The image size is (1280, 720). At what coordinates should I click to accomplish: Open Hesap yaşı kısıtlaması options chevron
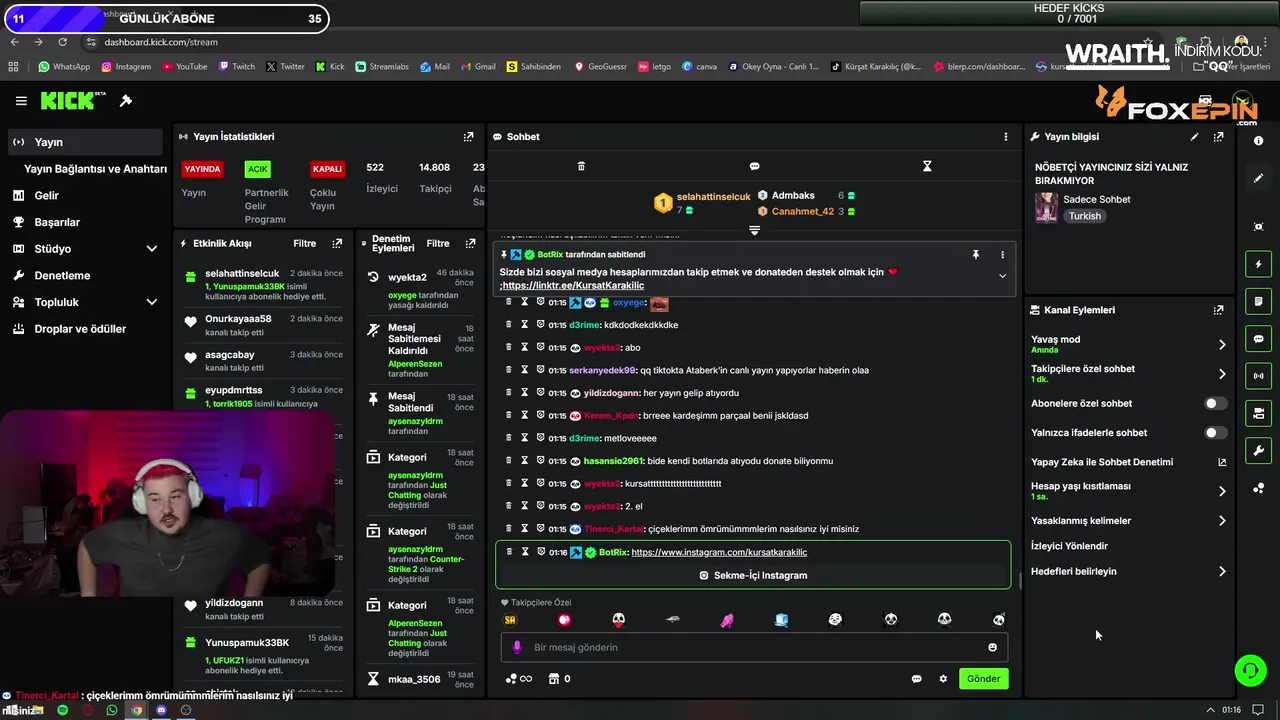(x=1221, y=491)
